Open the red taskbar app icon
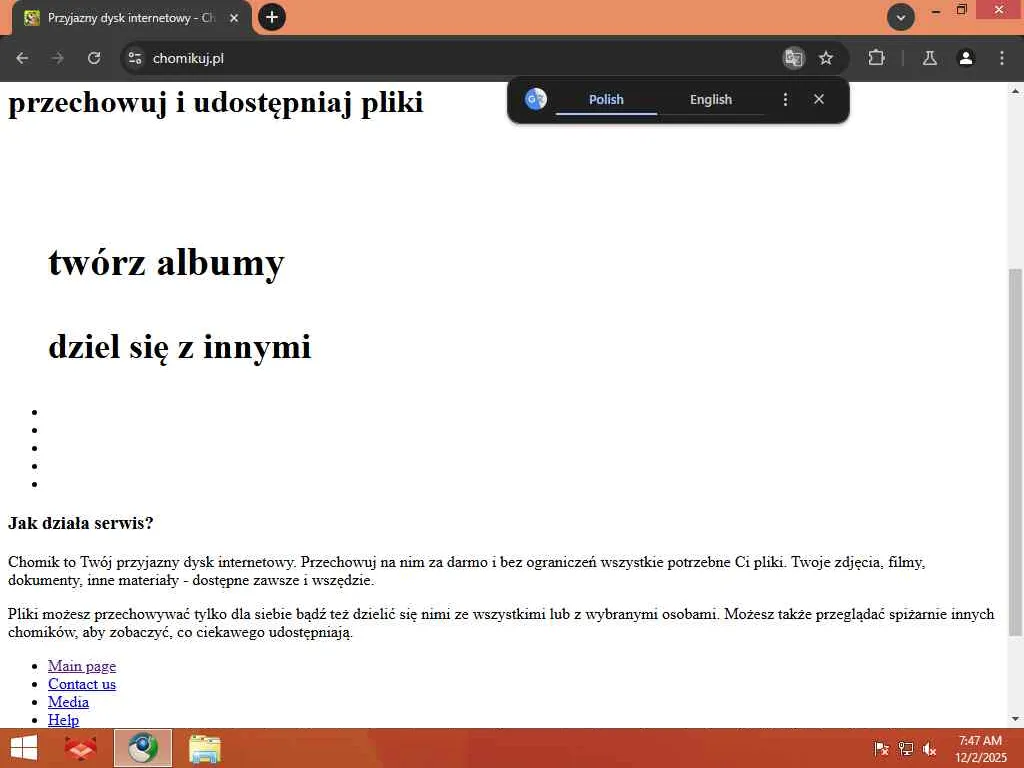1024x768 pixels. 80,748
